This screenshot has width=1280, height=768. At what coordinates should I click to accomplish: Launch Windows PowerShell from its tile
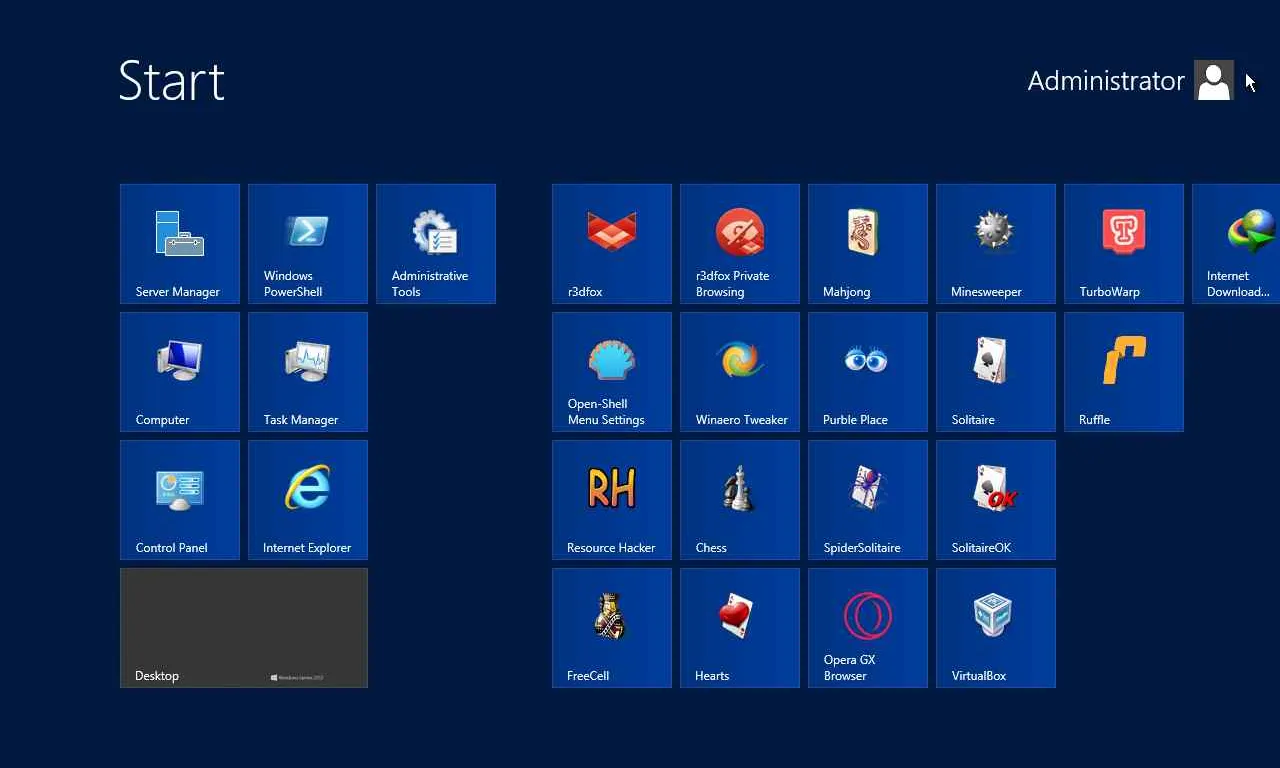click(x=308, y=244)
